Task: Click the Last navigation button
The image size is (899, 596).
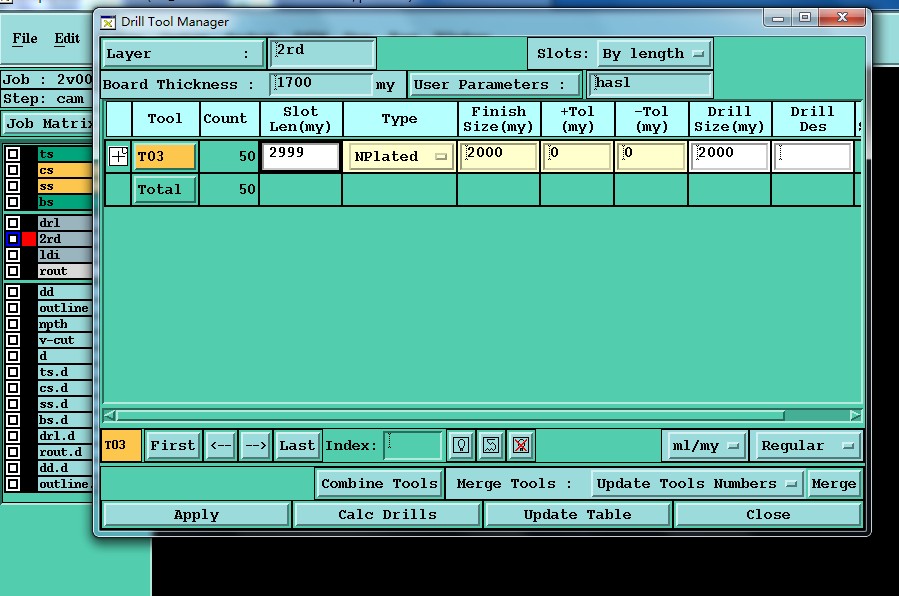Action: pos(296,446)
